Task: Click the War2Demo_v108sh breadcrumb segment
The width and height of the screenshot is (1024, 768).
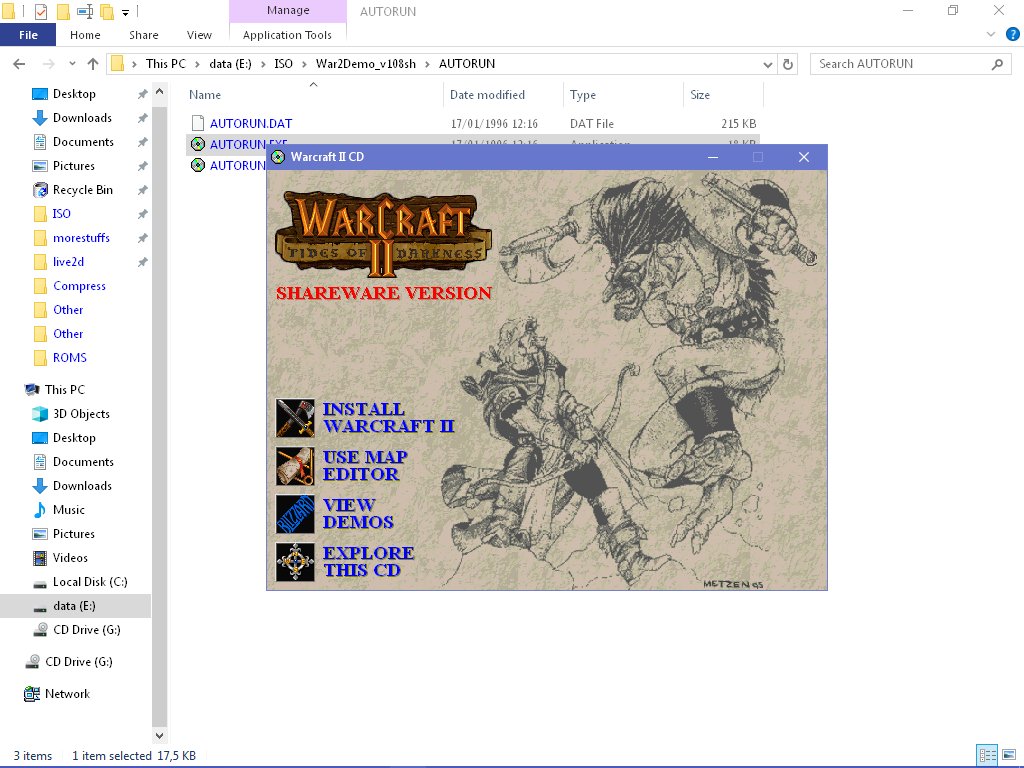Action: (366, 64)
